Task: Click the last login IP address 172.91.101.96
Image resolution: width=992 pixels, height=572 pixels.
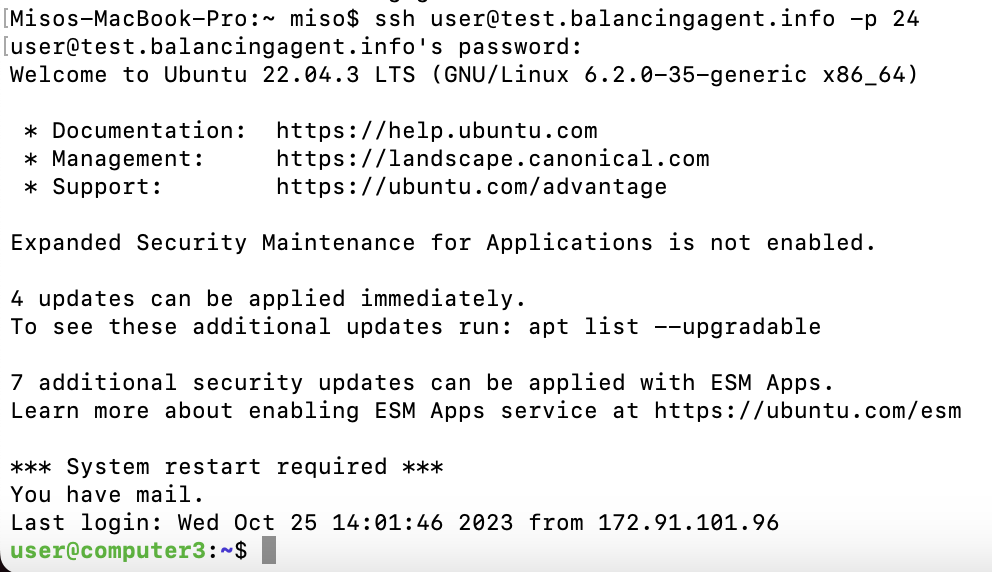Action: coord(688,523)
